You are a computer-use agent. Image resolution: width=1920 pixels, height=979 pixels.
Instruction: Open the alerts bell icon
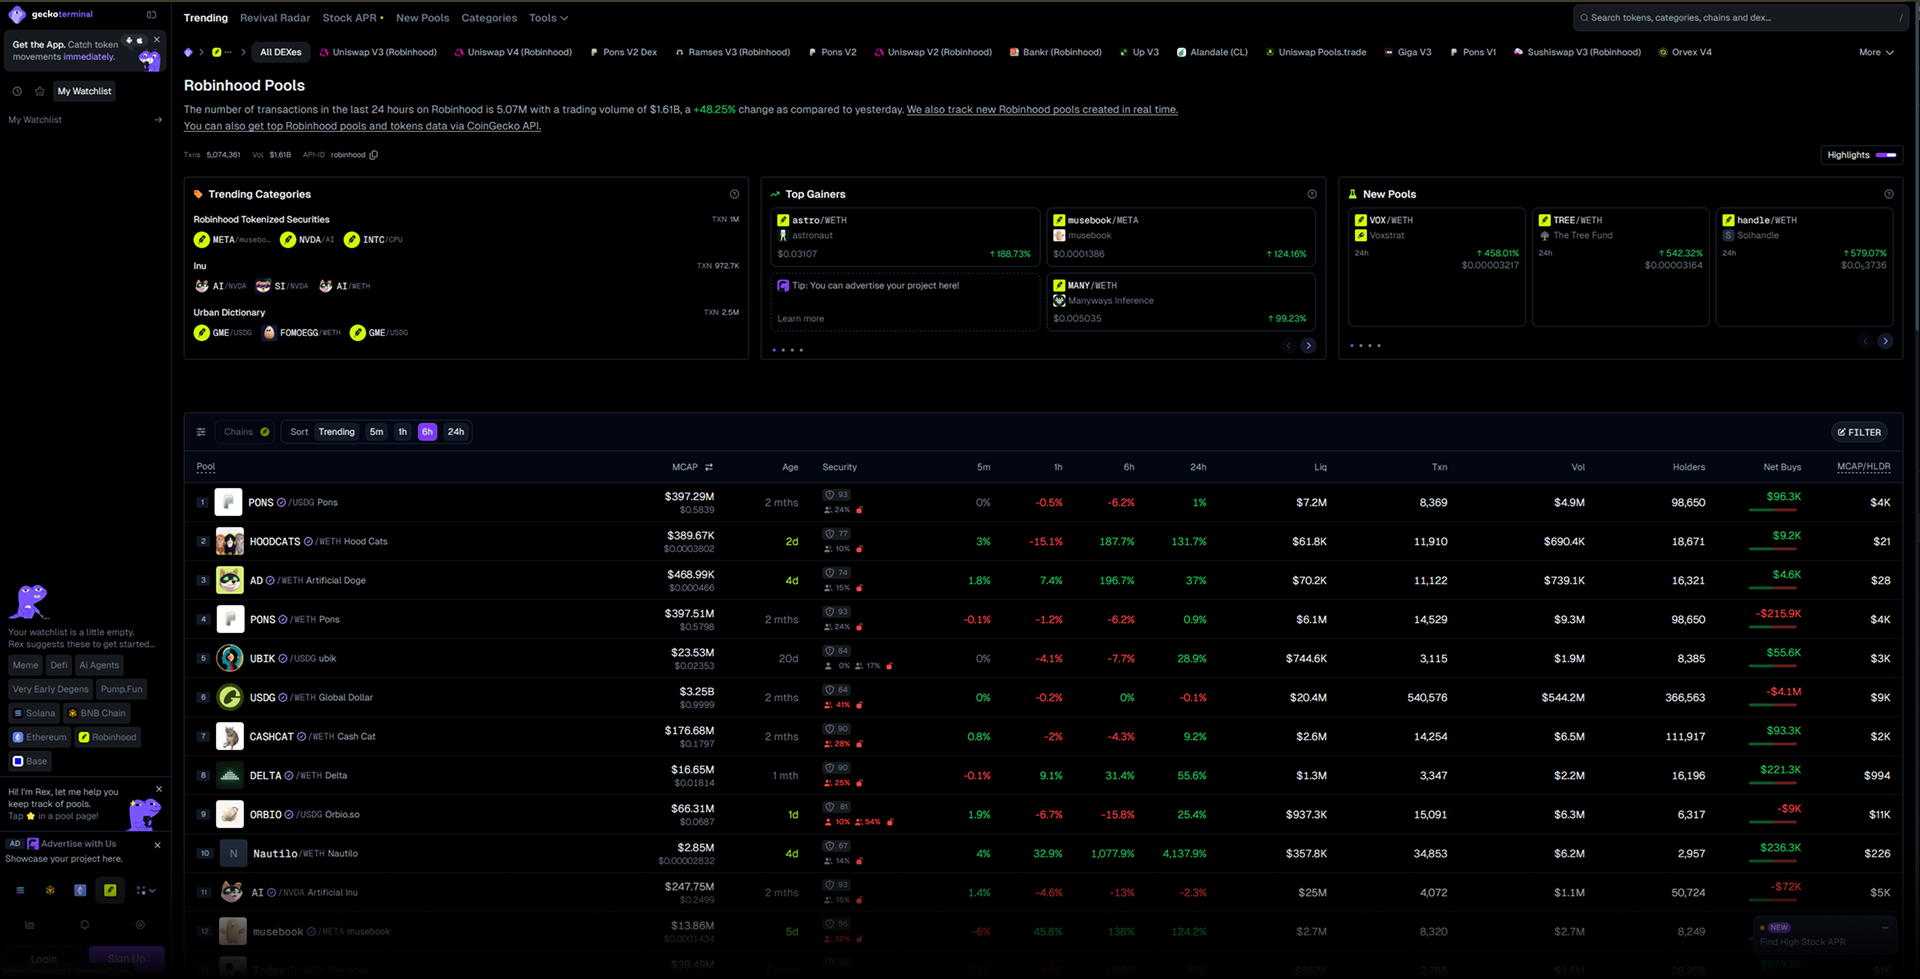85,925
